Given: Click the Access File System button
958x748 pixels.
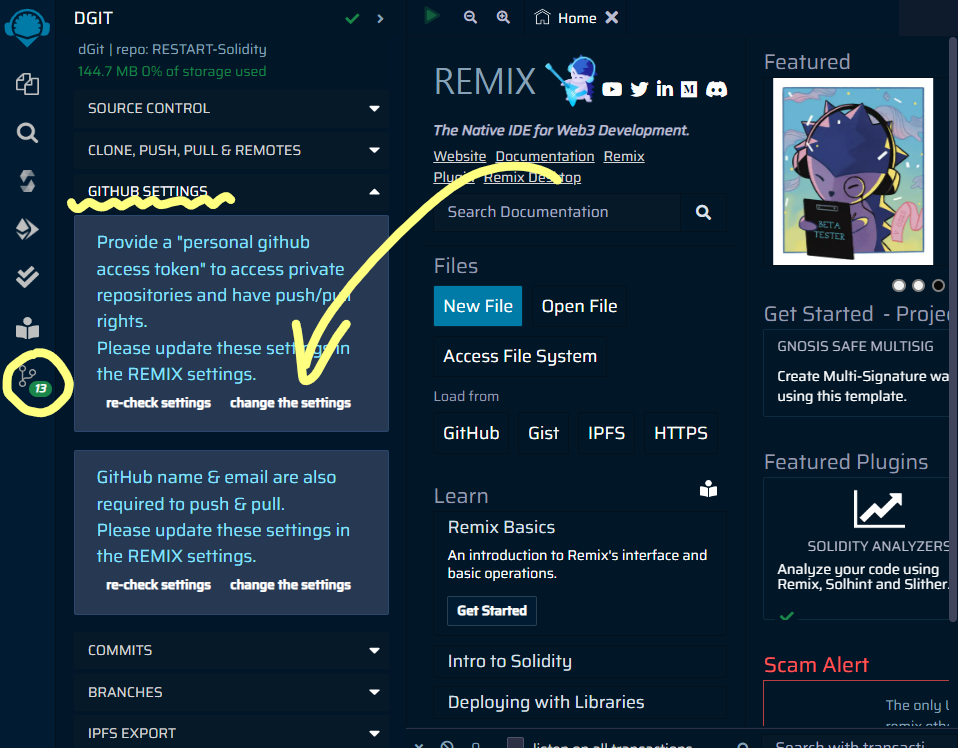Looking at the screenshot, I should (520, 356).
